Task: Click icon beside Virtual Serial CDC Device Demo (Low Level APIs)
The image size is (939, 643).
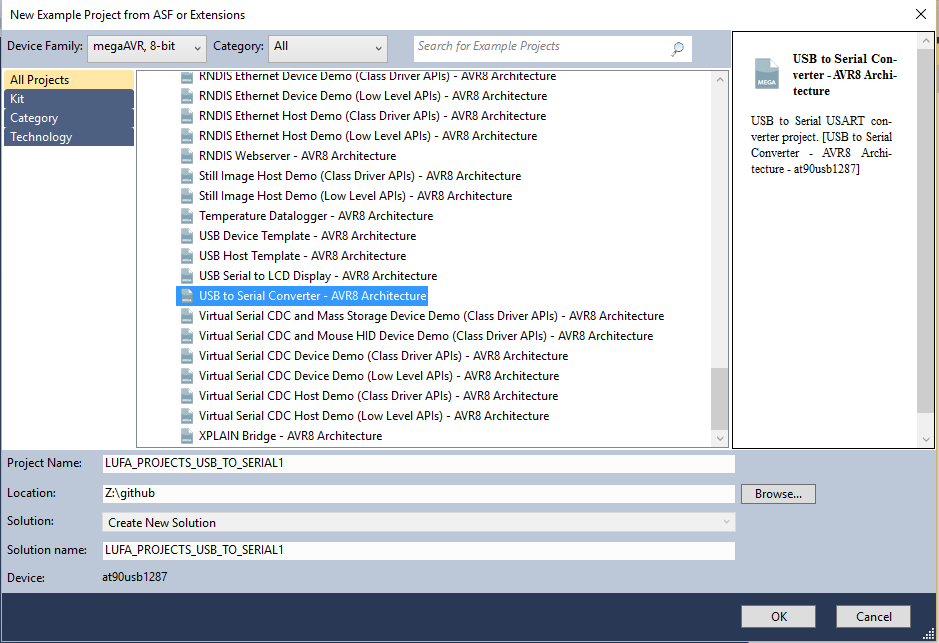Action: tap(187, 376)
